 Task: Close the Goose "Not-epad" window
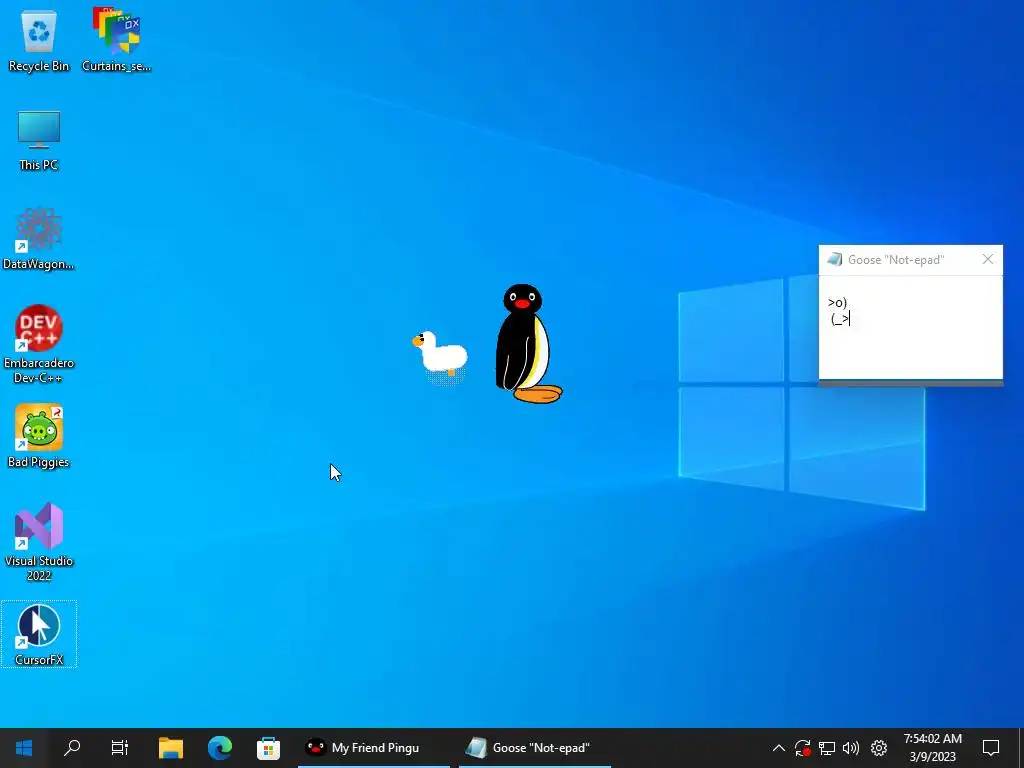point(987,260)
